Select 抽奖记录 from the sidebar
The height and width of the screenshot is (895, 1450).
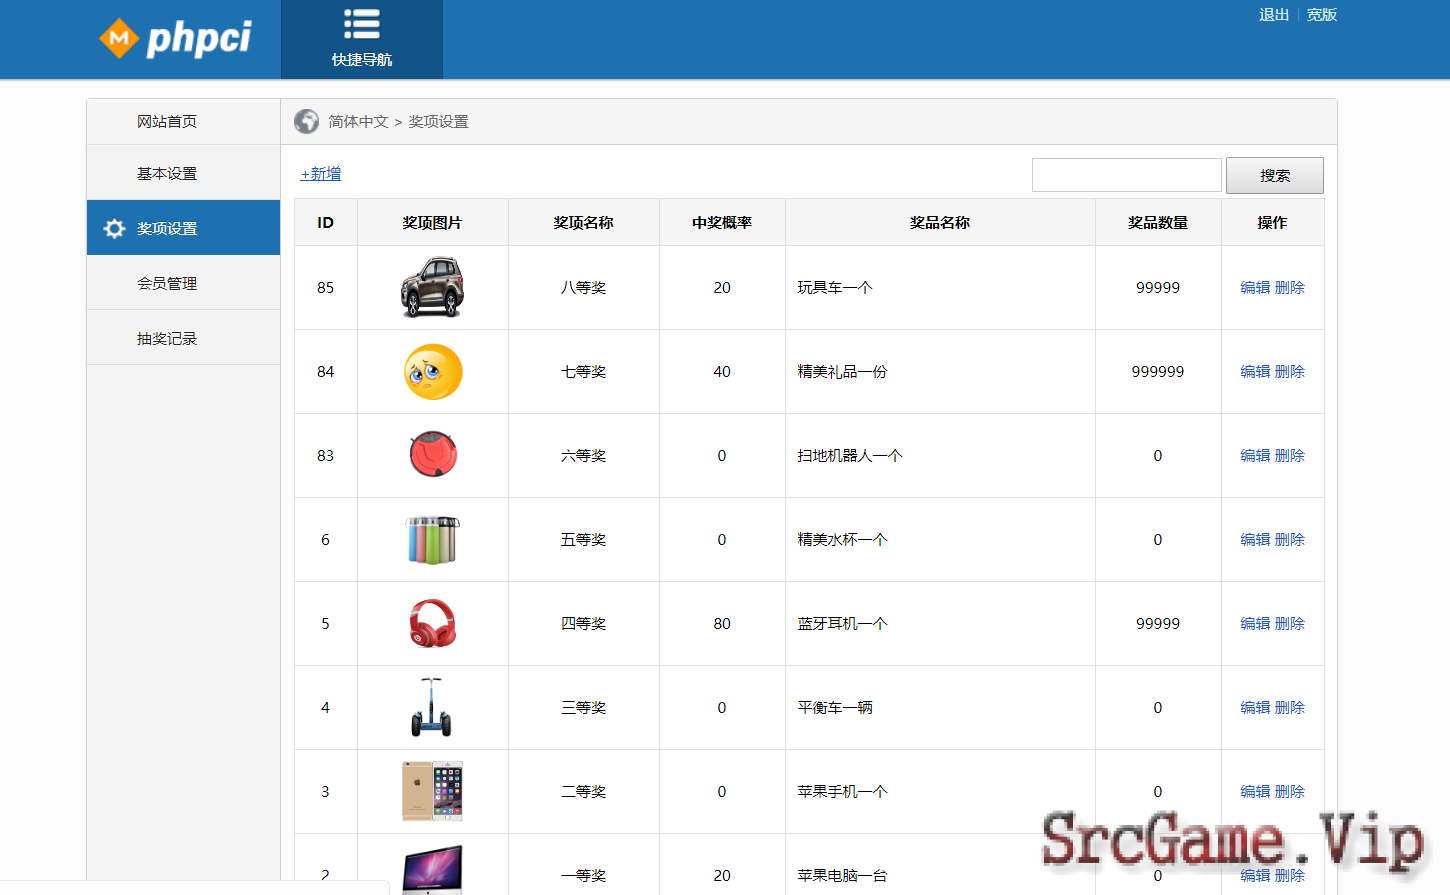[167, 339]
